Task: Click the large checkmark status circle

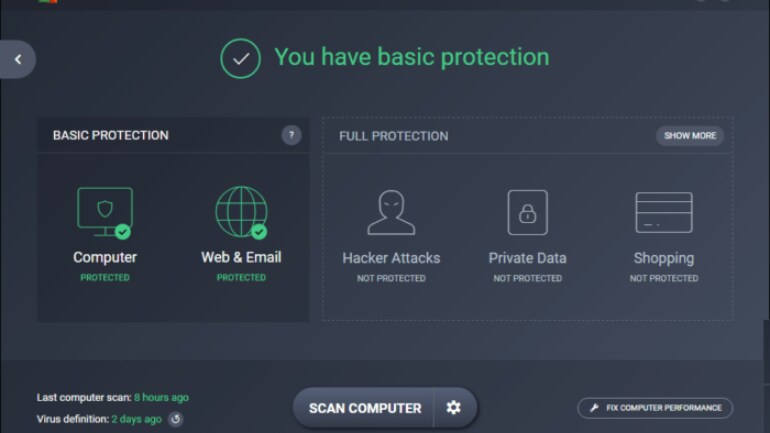Action: (240, 58)
